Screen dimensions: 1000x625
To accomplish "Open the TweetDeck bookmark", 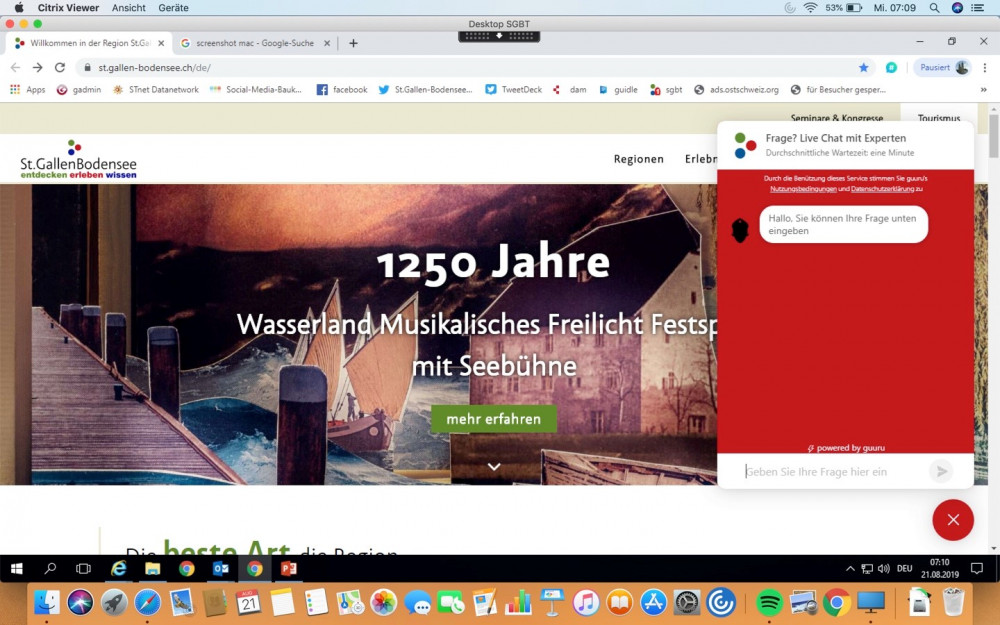I will click(513, 89).
